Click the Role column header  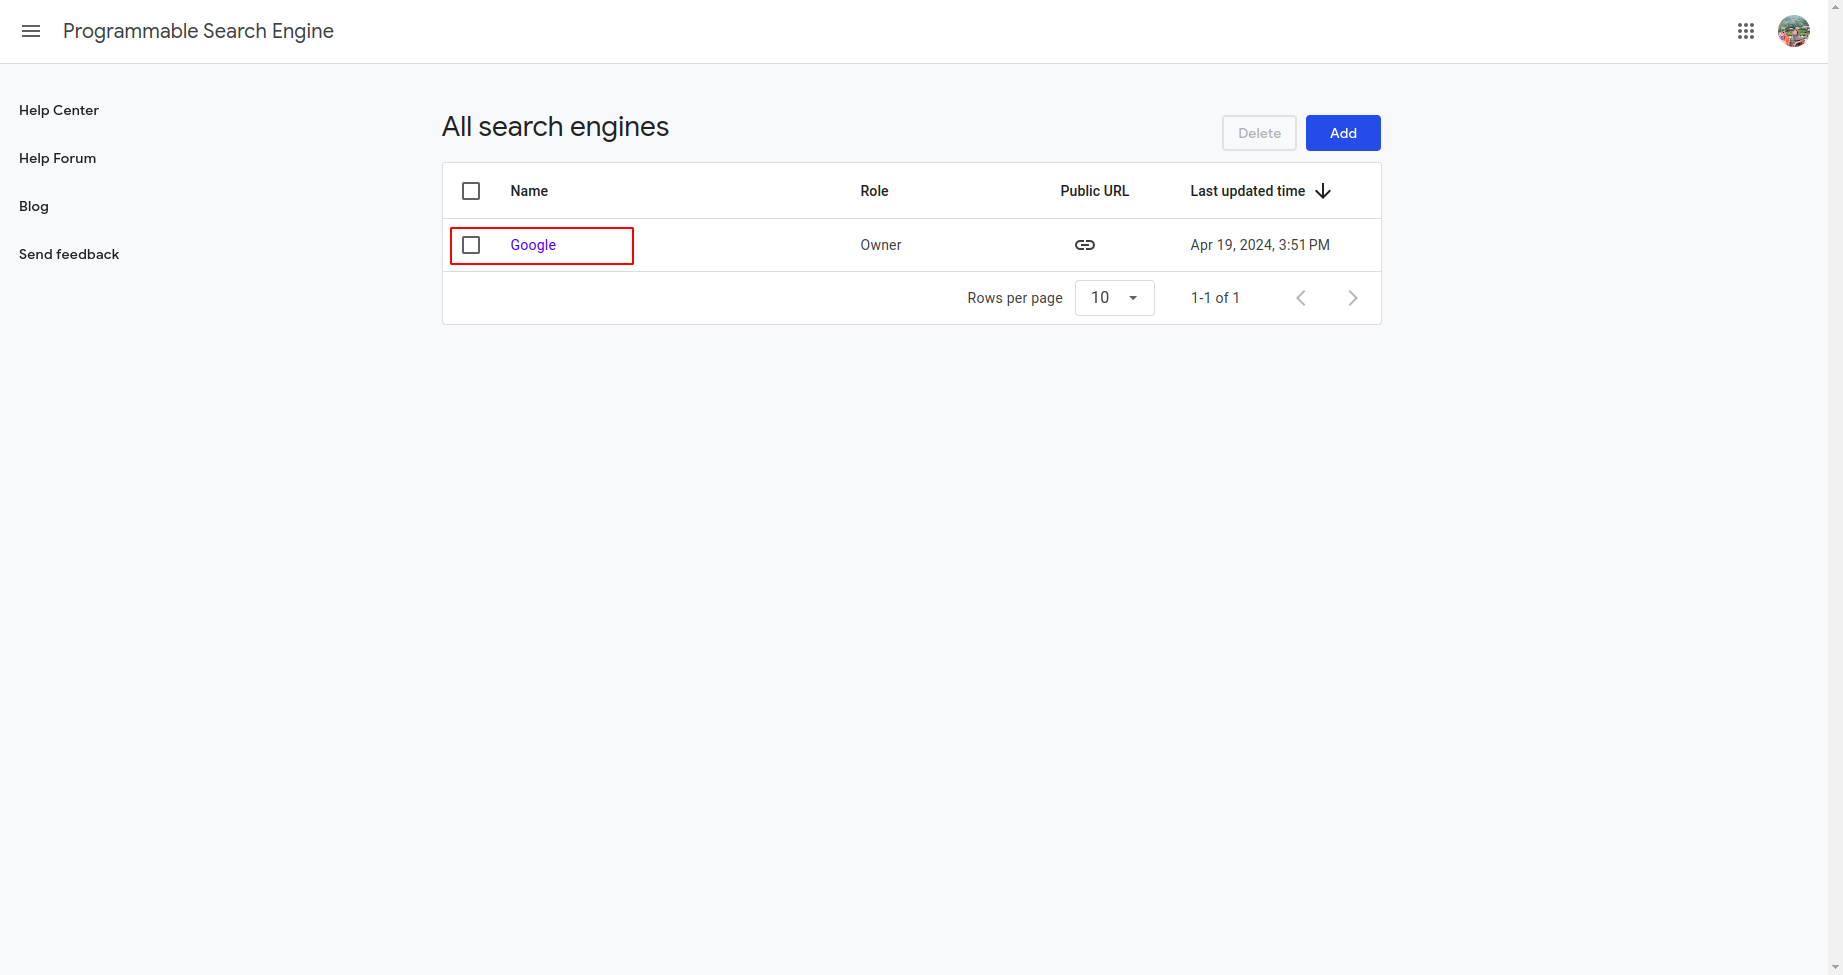[x=874, y=191]
